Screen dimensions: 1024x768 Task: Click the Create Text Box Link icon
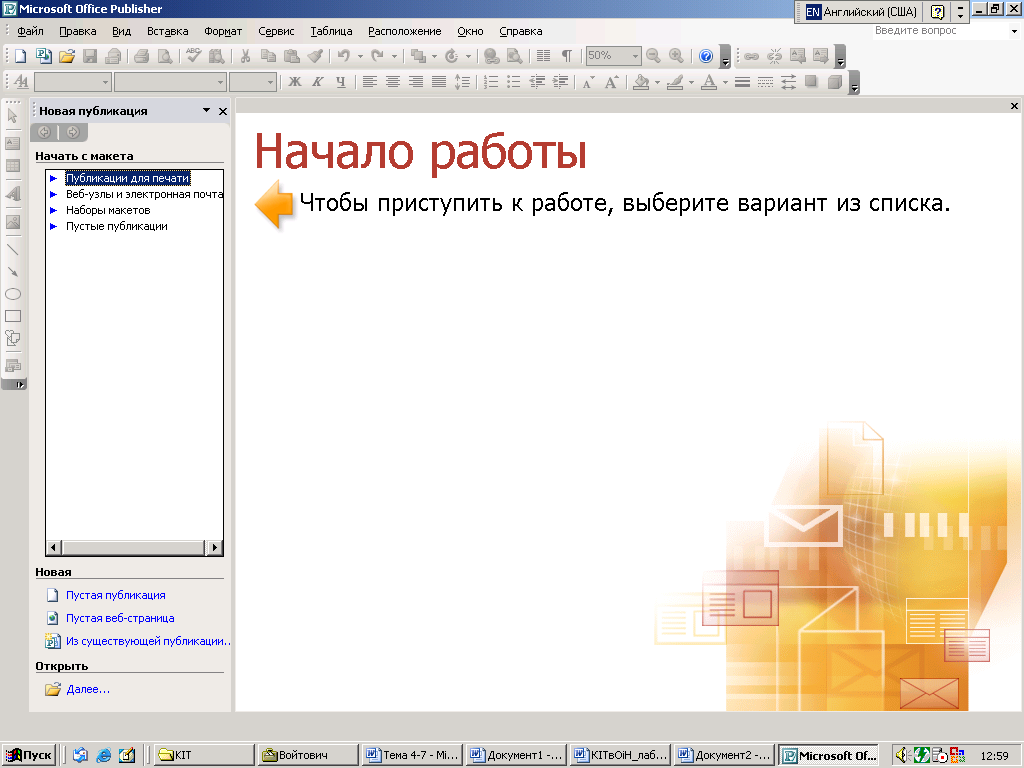pyautogui.click(x=752, y=56)
